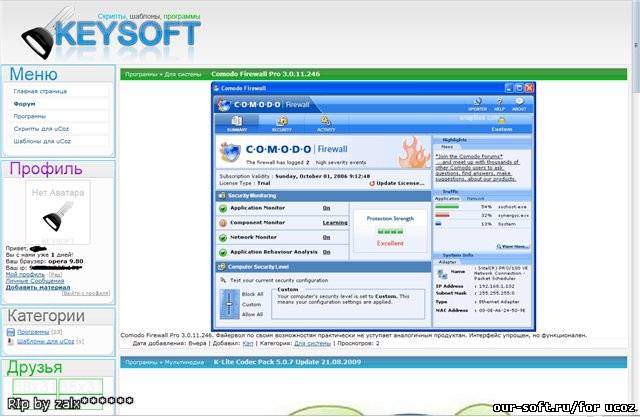Click green check beside Application Behaviour Analysis

(223, 253)
